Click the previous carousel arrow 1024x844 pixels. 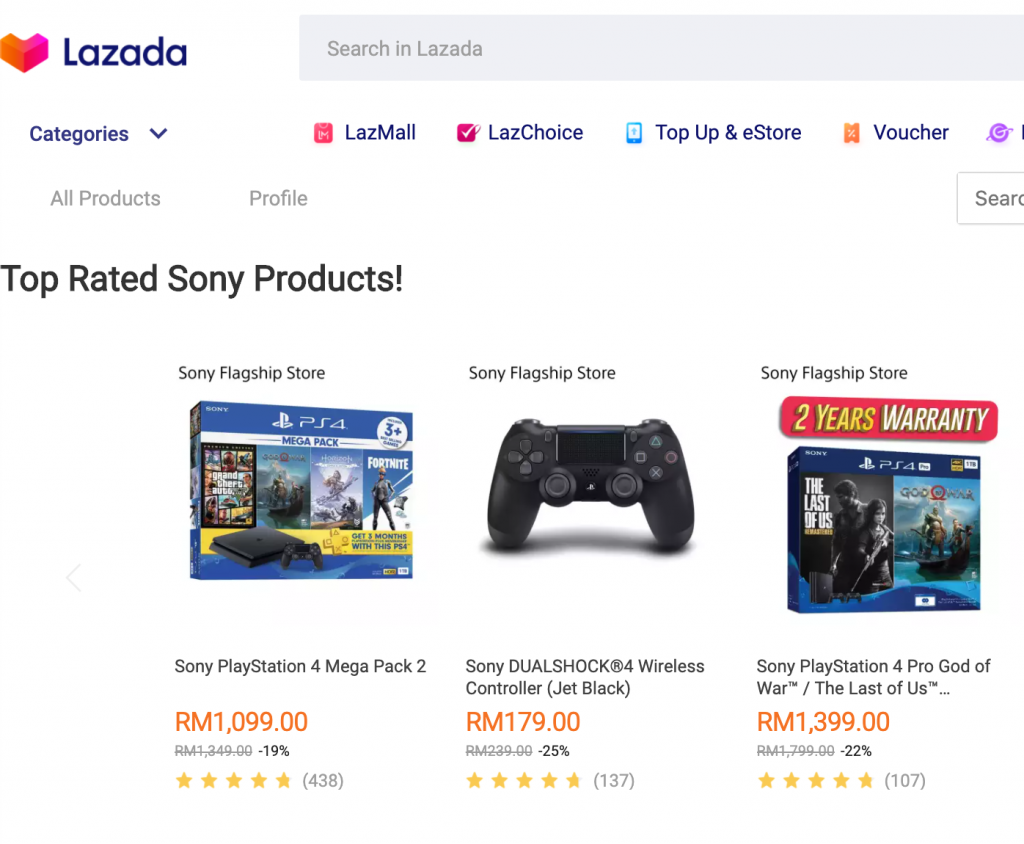(73, 577)
